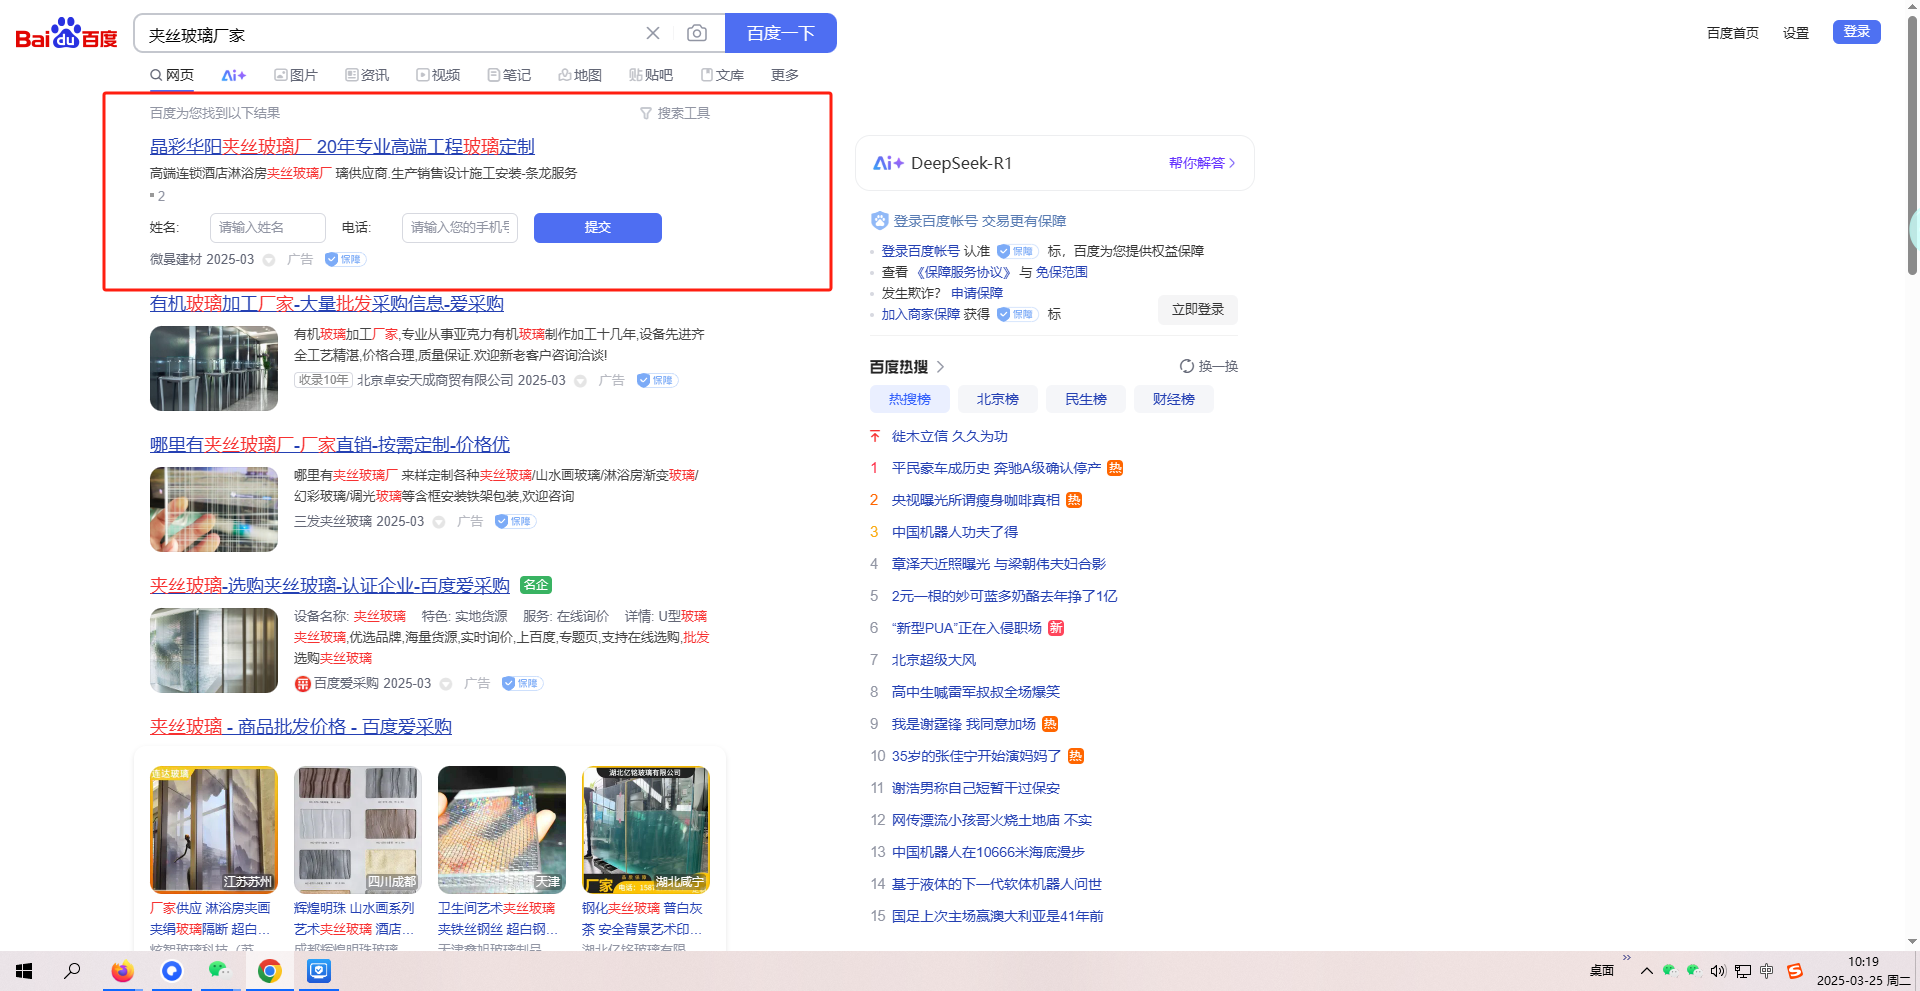Click the 申请保障 link

[977, 293]
